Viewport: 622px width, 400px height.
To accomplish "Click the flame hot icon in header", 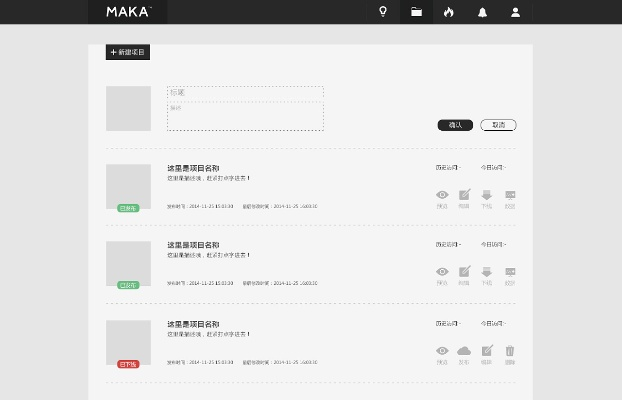I will pyautogui.click(x=449, y=12).
